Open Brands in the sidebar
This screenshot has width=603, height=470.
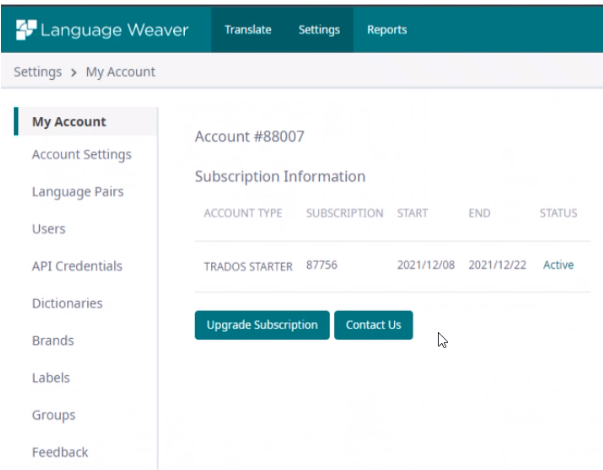(x=53, y=341)
